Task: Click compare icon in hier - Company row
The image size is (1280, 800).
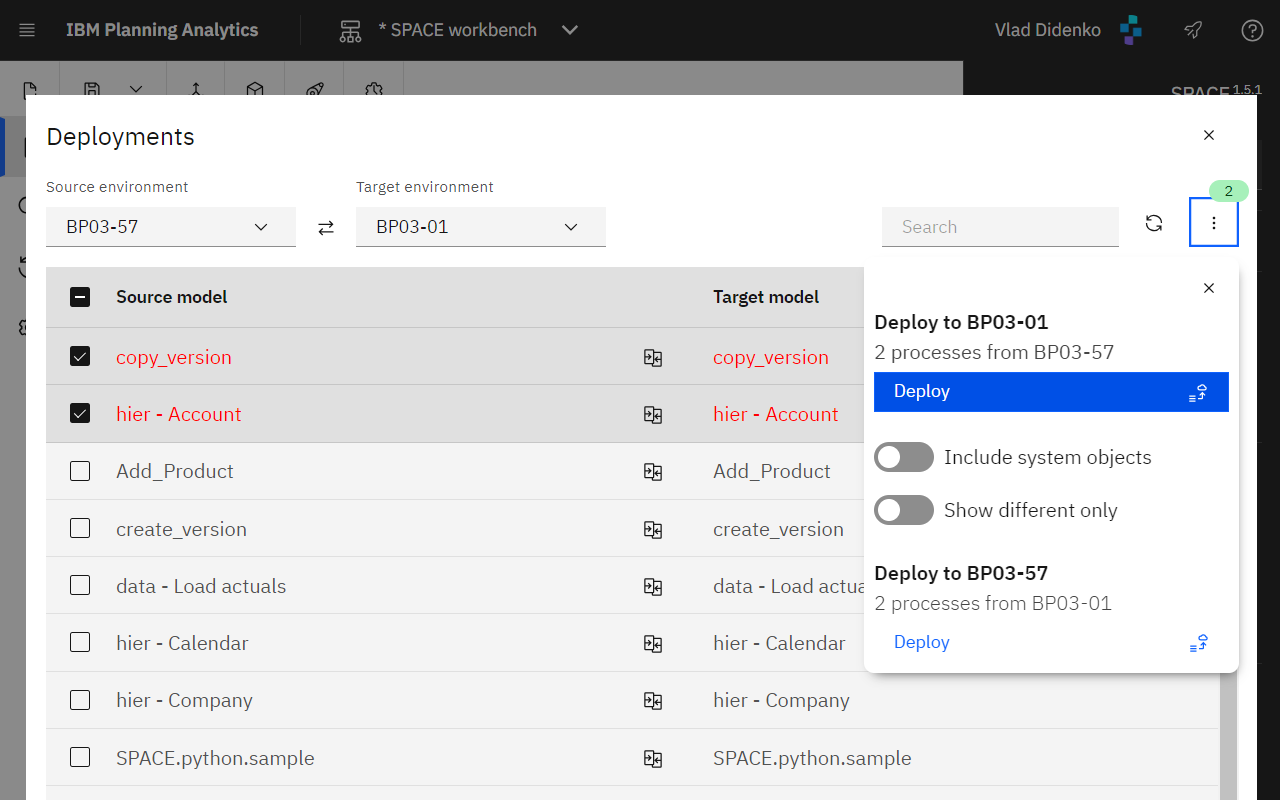Action: tap(653, 701)
